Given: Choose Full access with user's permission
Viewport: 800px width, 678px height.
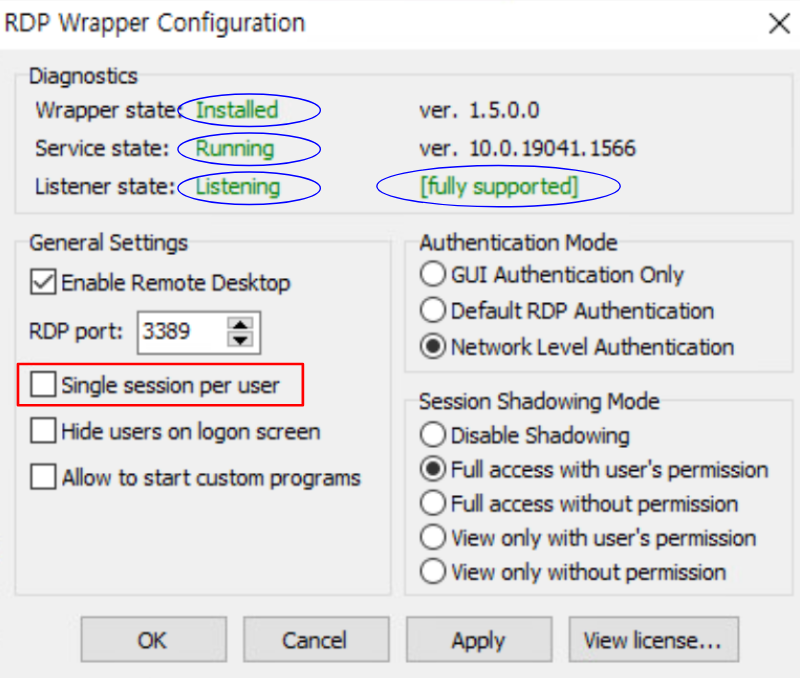Looking at the screenshot, I should click(433, 469).
